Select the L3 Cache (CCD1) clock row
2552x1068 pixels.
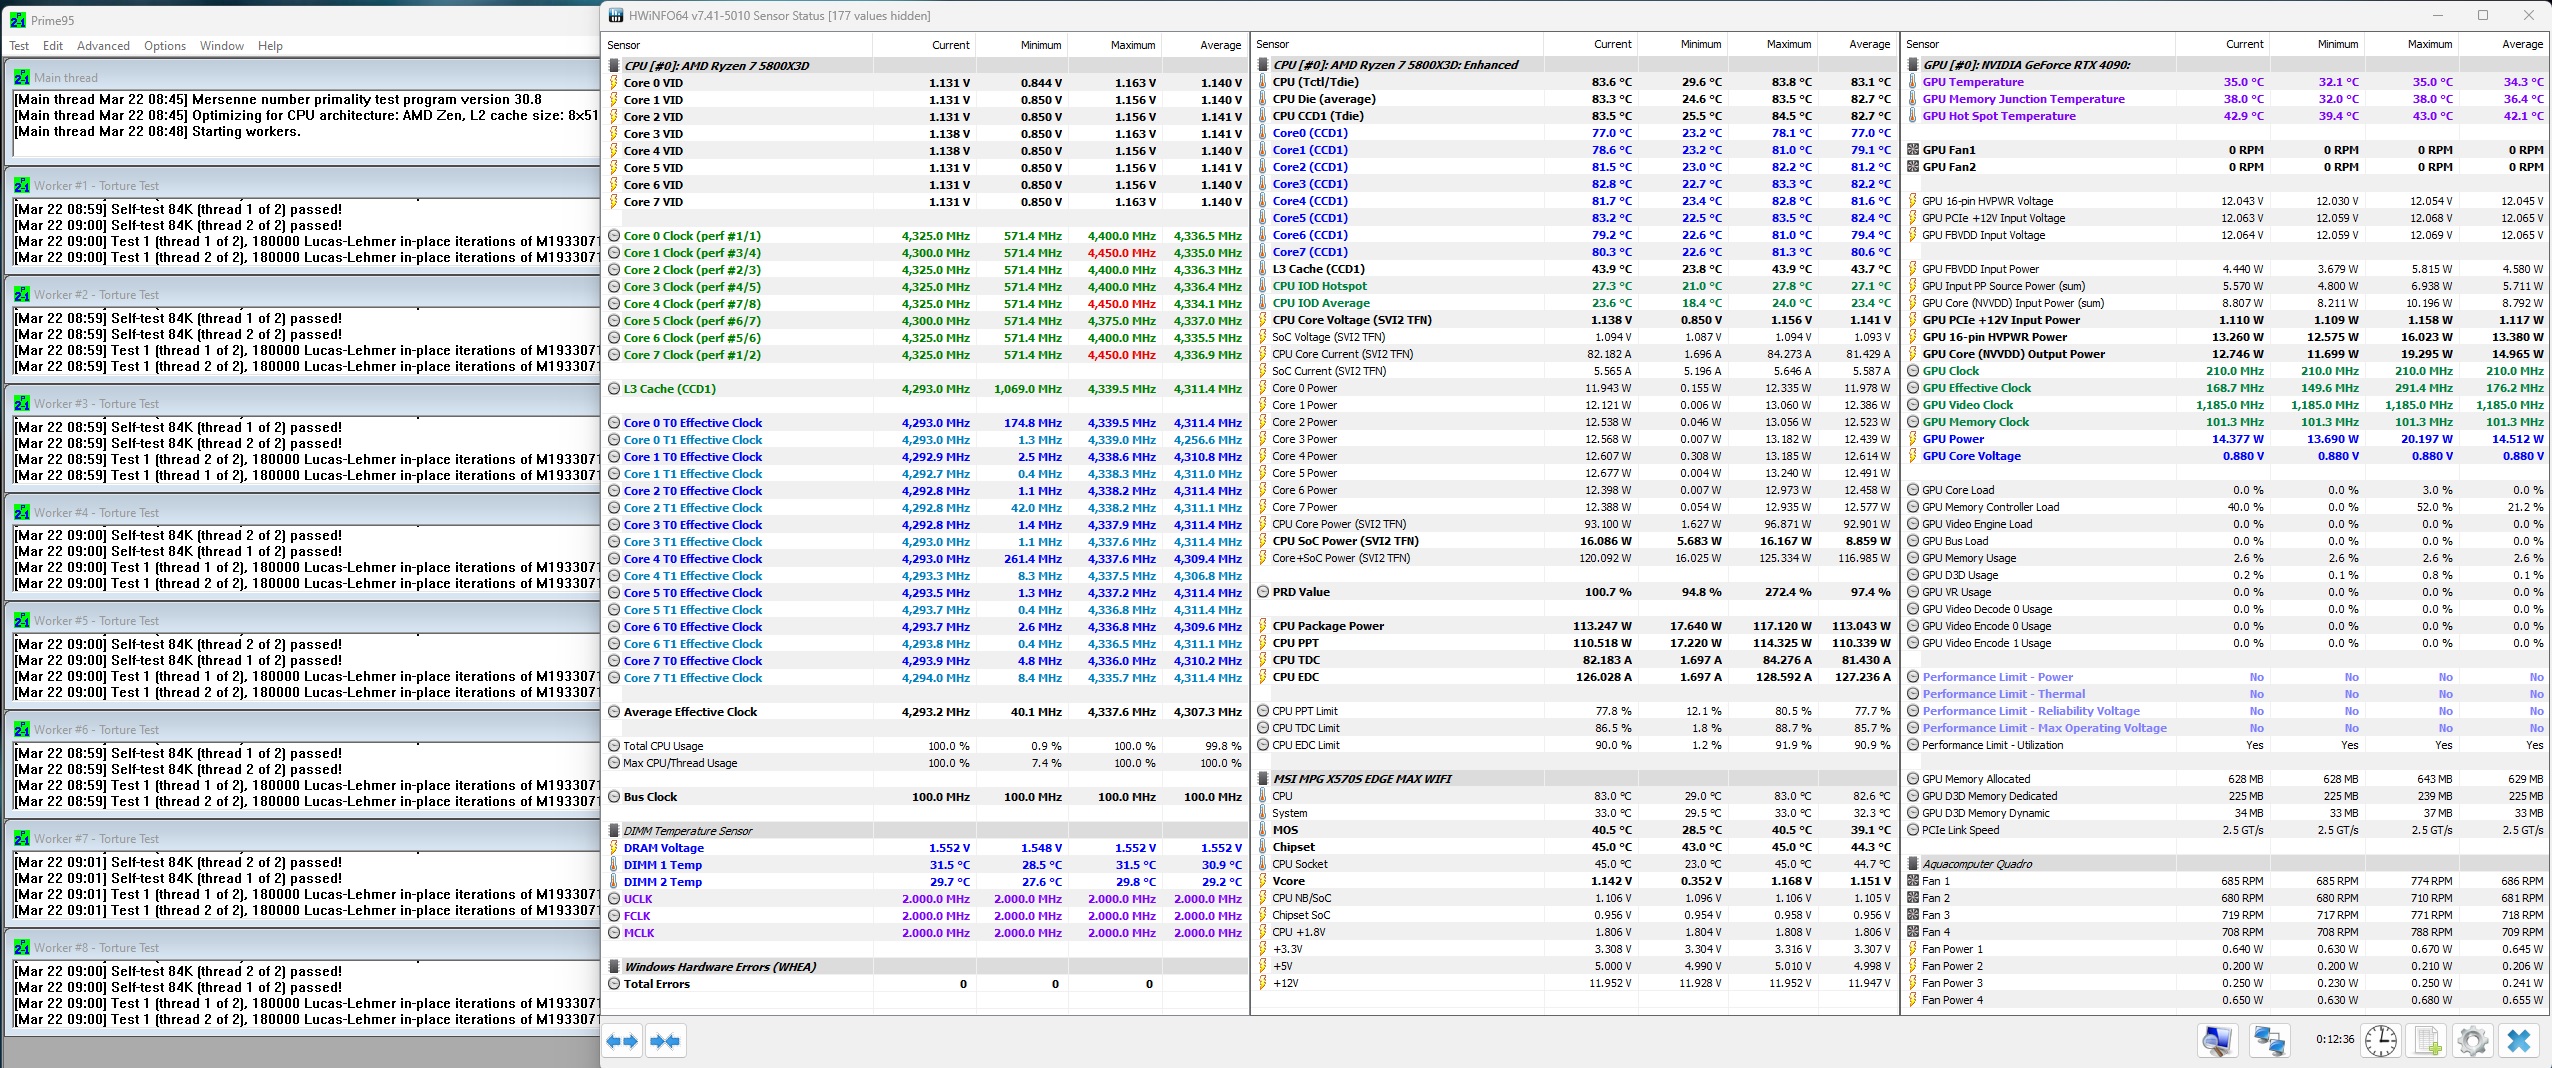pyautogui.click(x=925, y=389)
